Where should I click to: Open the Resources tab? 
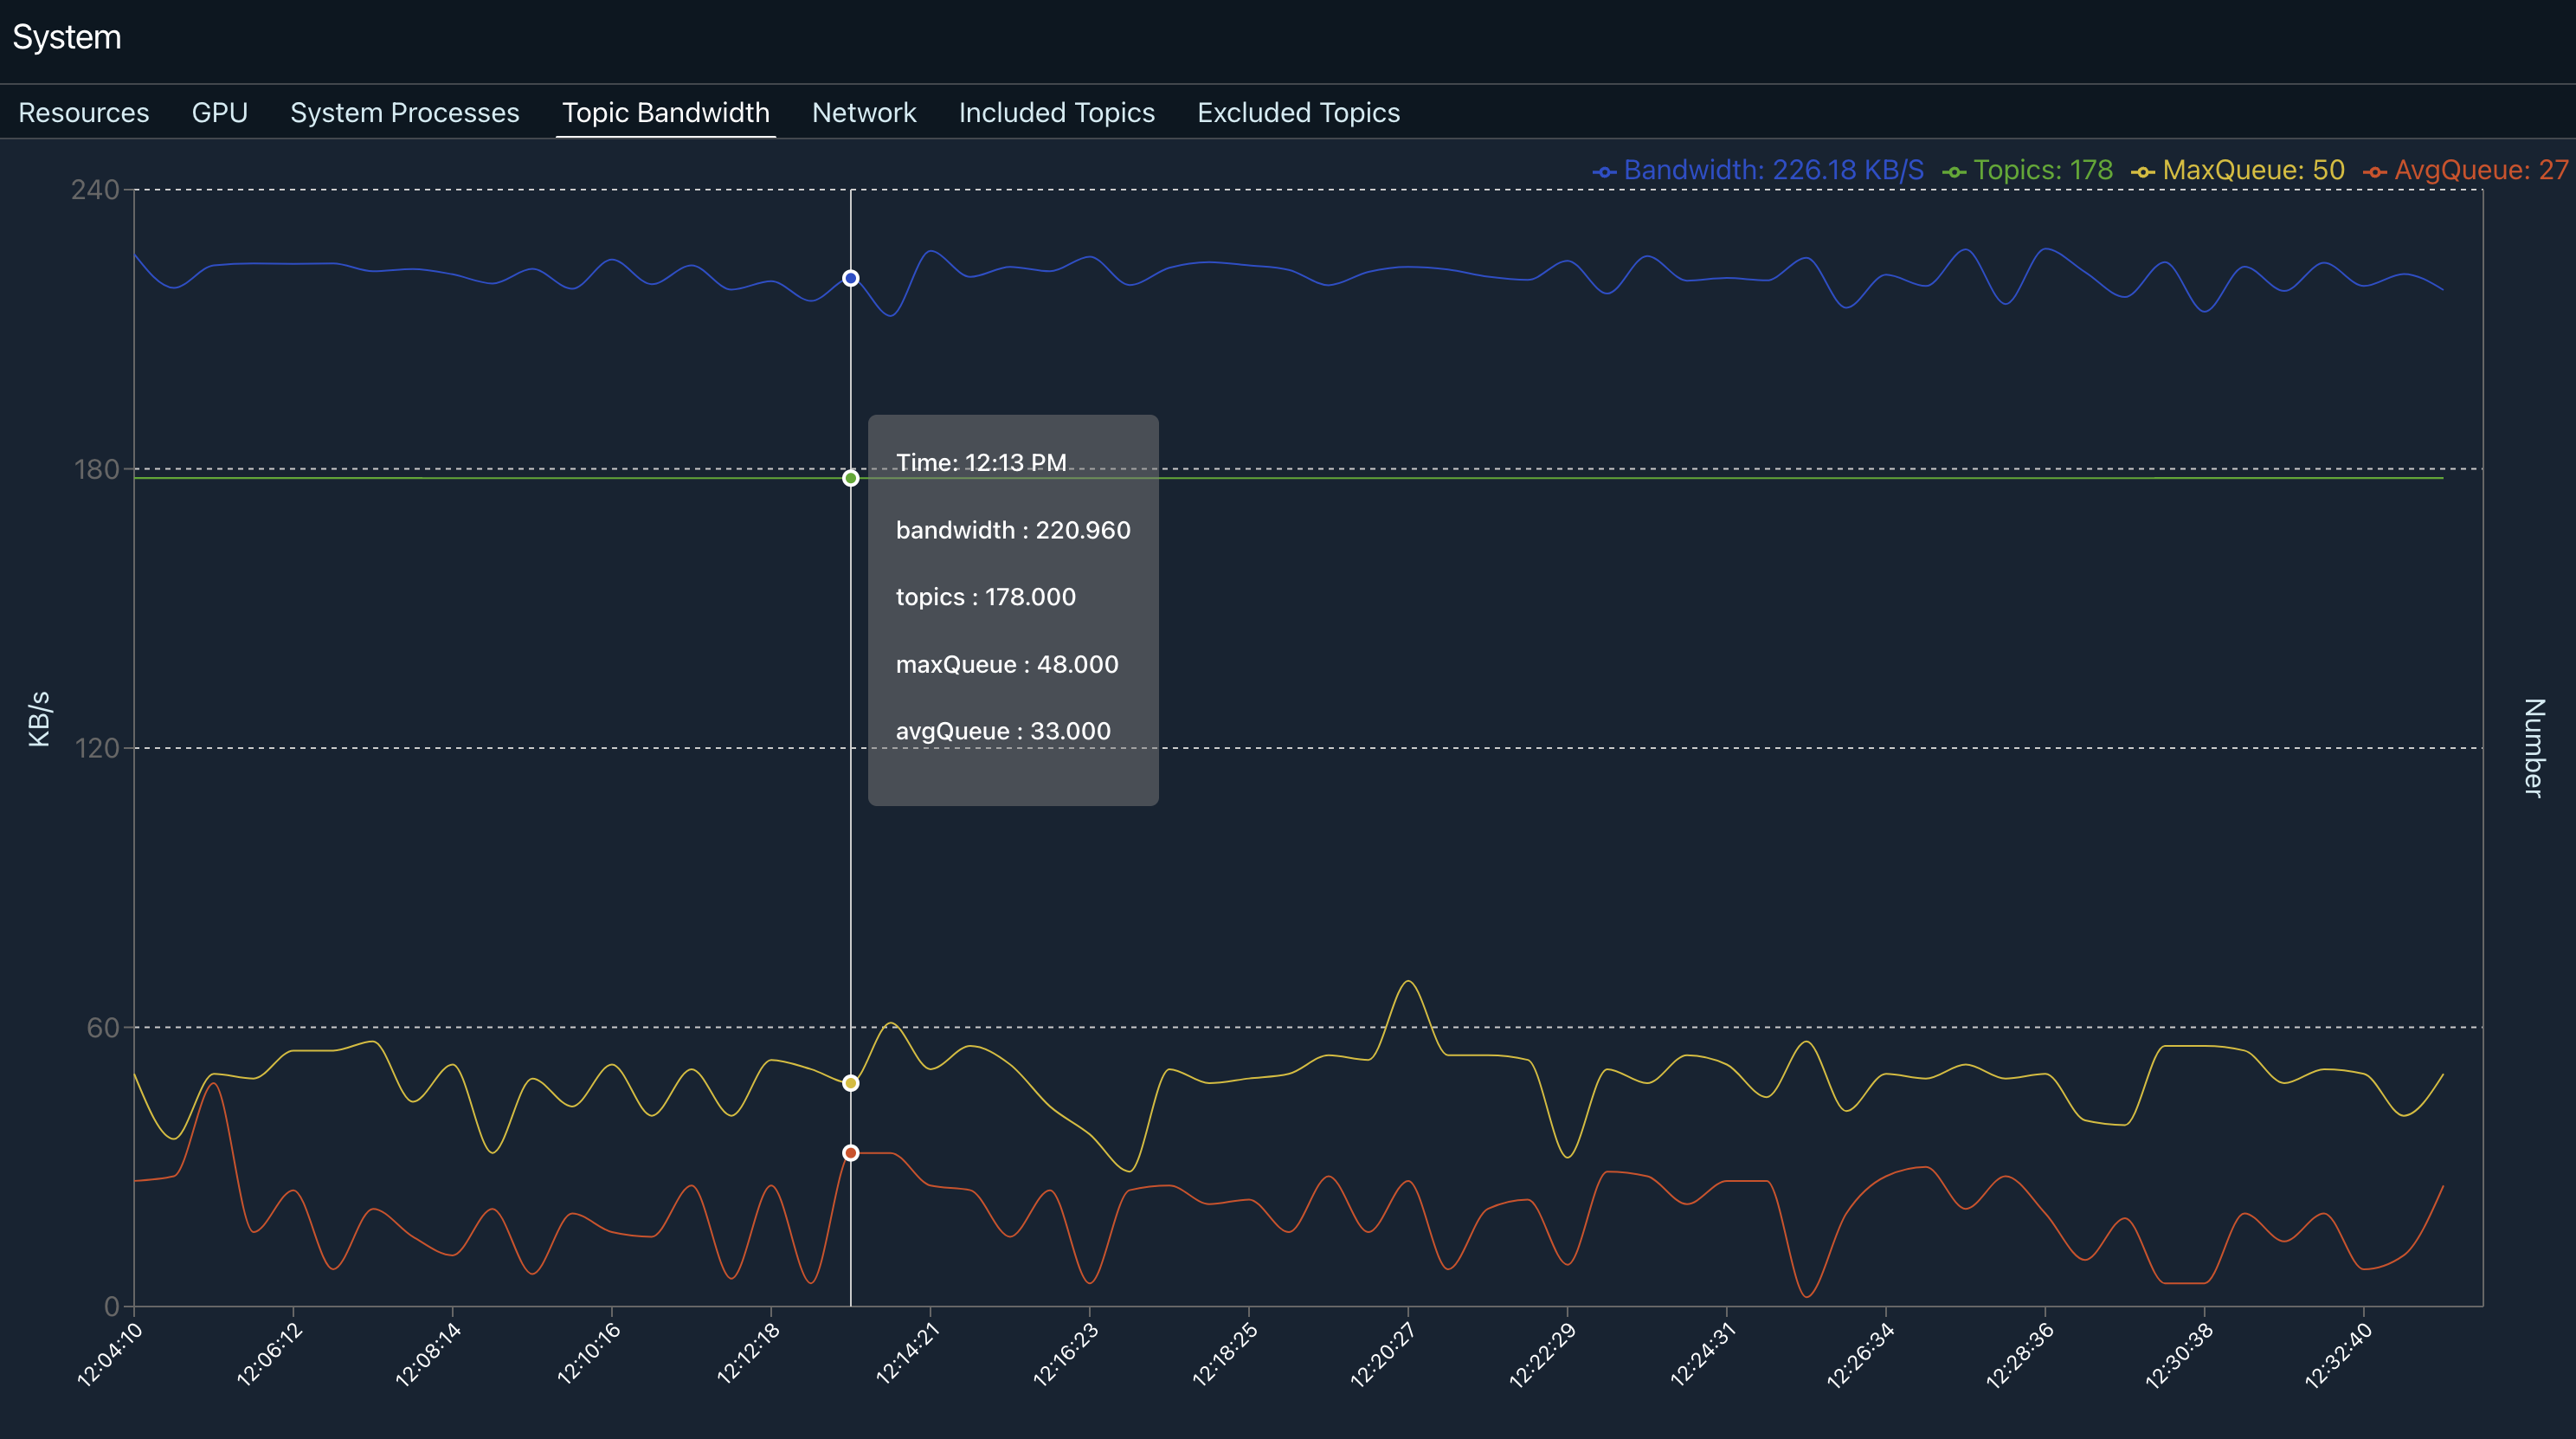click(84, 112)
